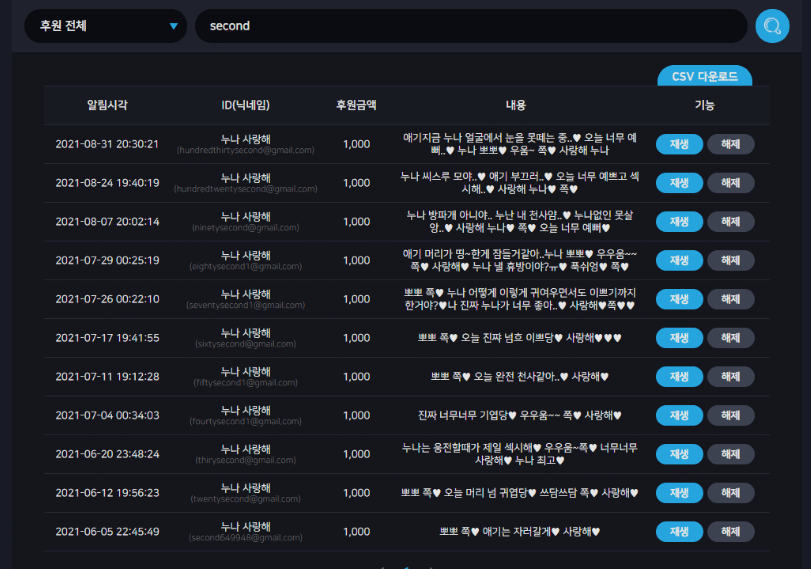Click 해제 for the 2021-08-07 20:02:14 row
This screenshot has height=569, width=811.
(x=730, y=222)
